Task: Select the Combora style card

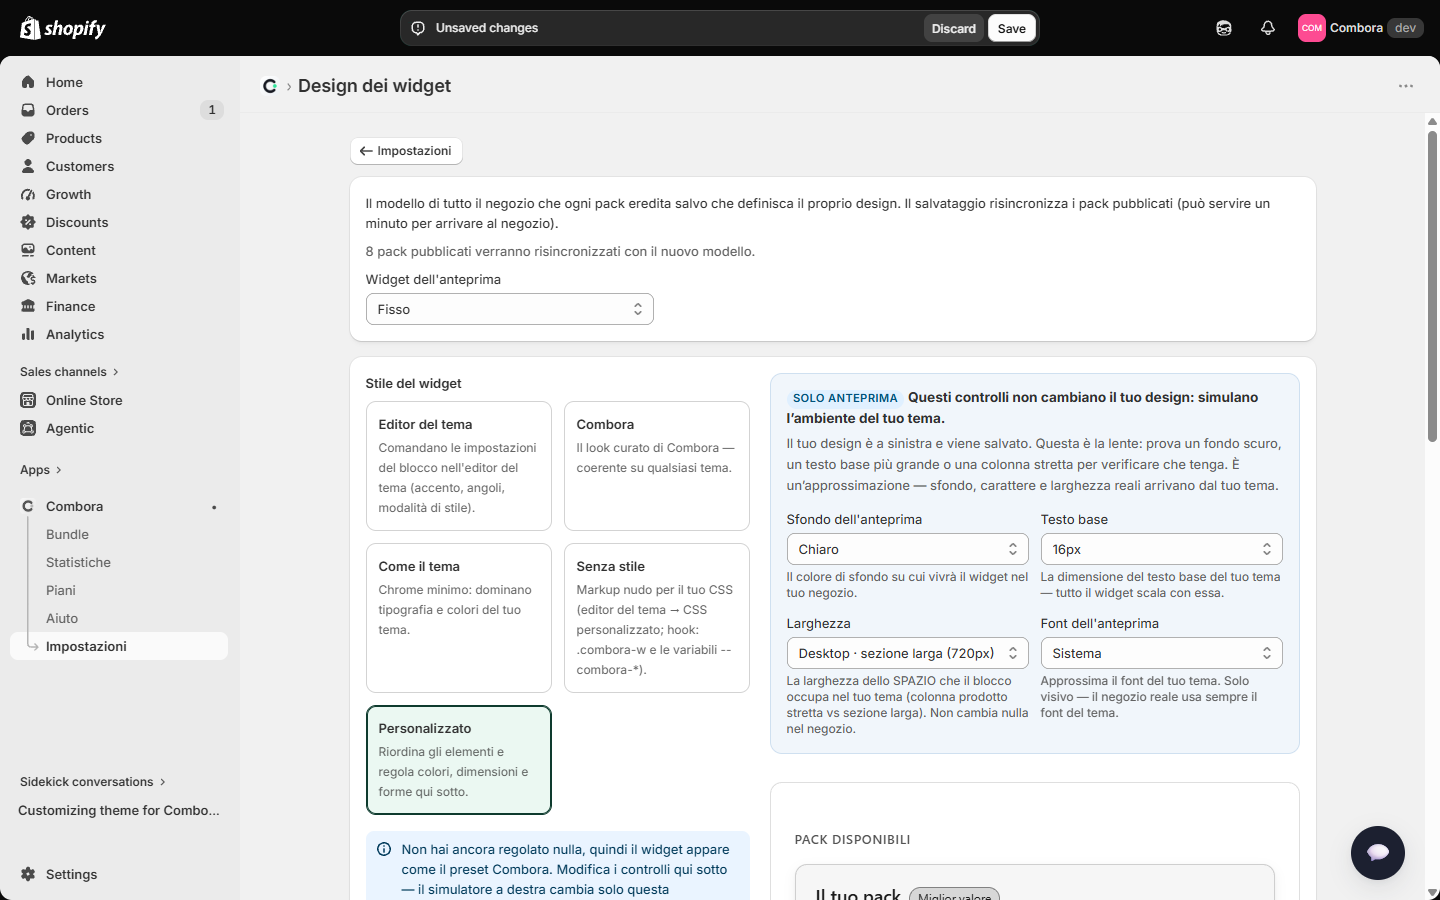Action: point(657,466)
